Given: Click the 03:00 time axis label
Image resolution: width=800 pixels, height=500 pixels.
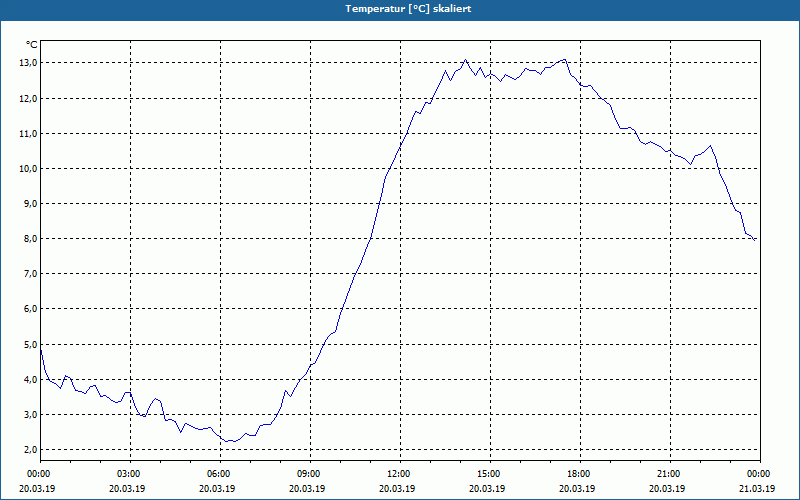Looking at the screenshot, I should [130, 474].
